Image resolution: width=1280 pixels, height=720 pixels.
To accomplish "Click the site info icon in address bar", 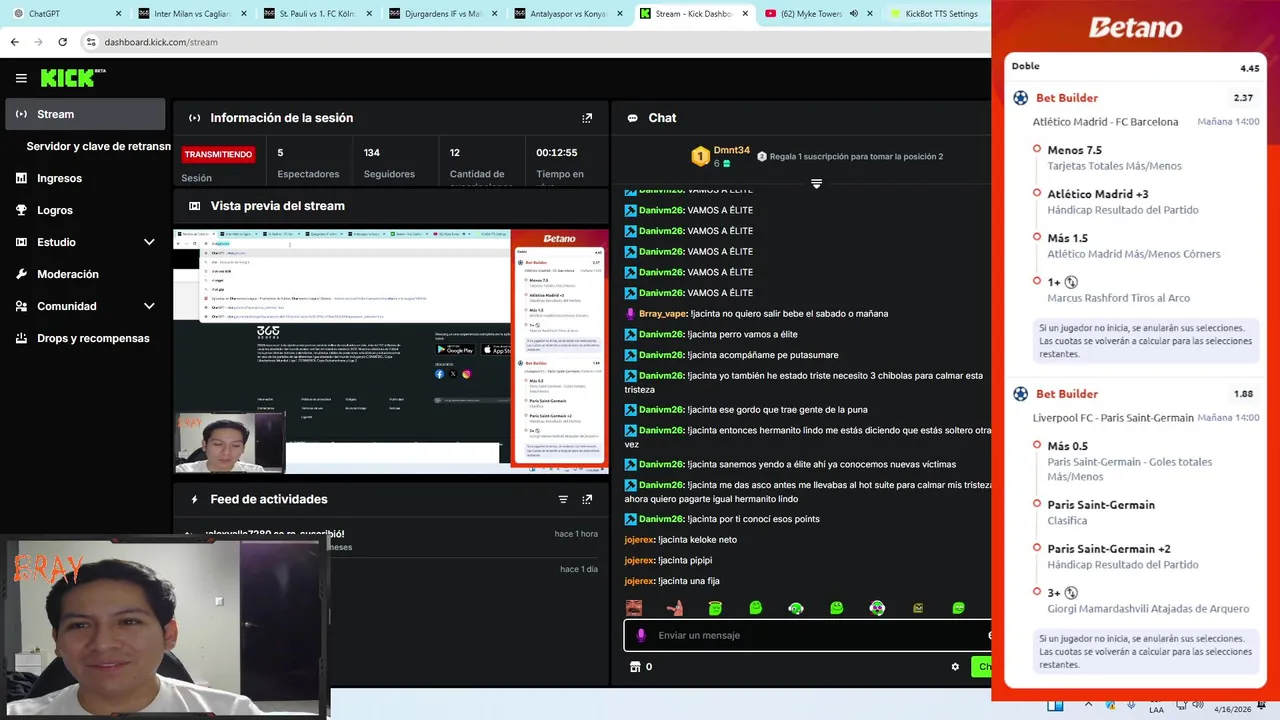I will click(x=91, y=42).
